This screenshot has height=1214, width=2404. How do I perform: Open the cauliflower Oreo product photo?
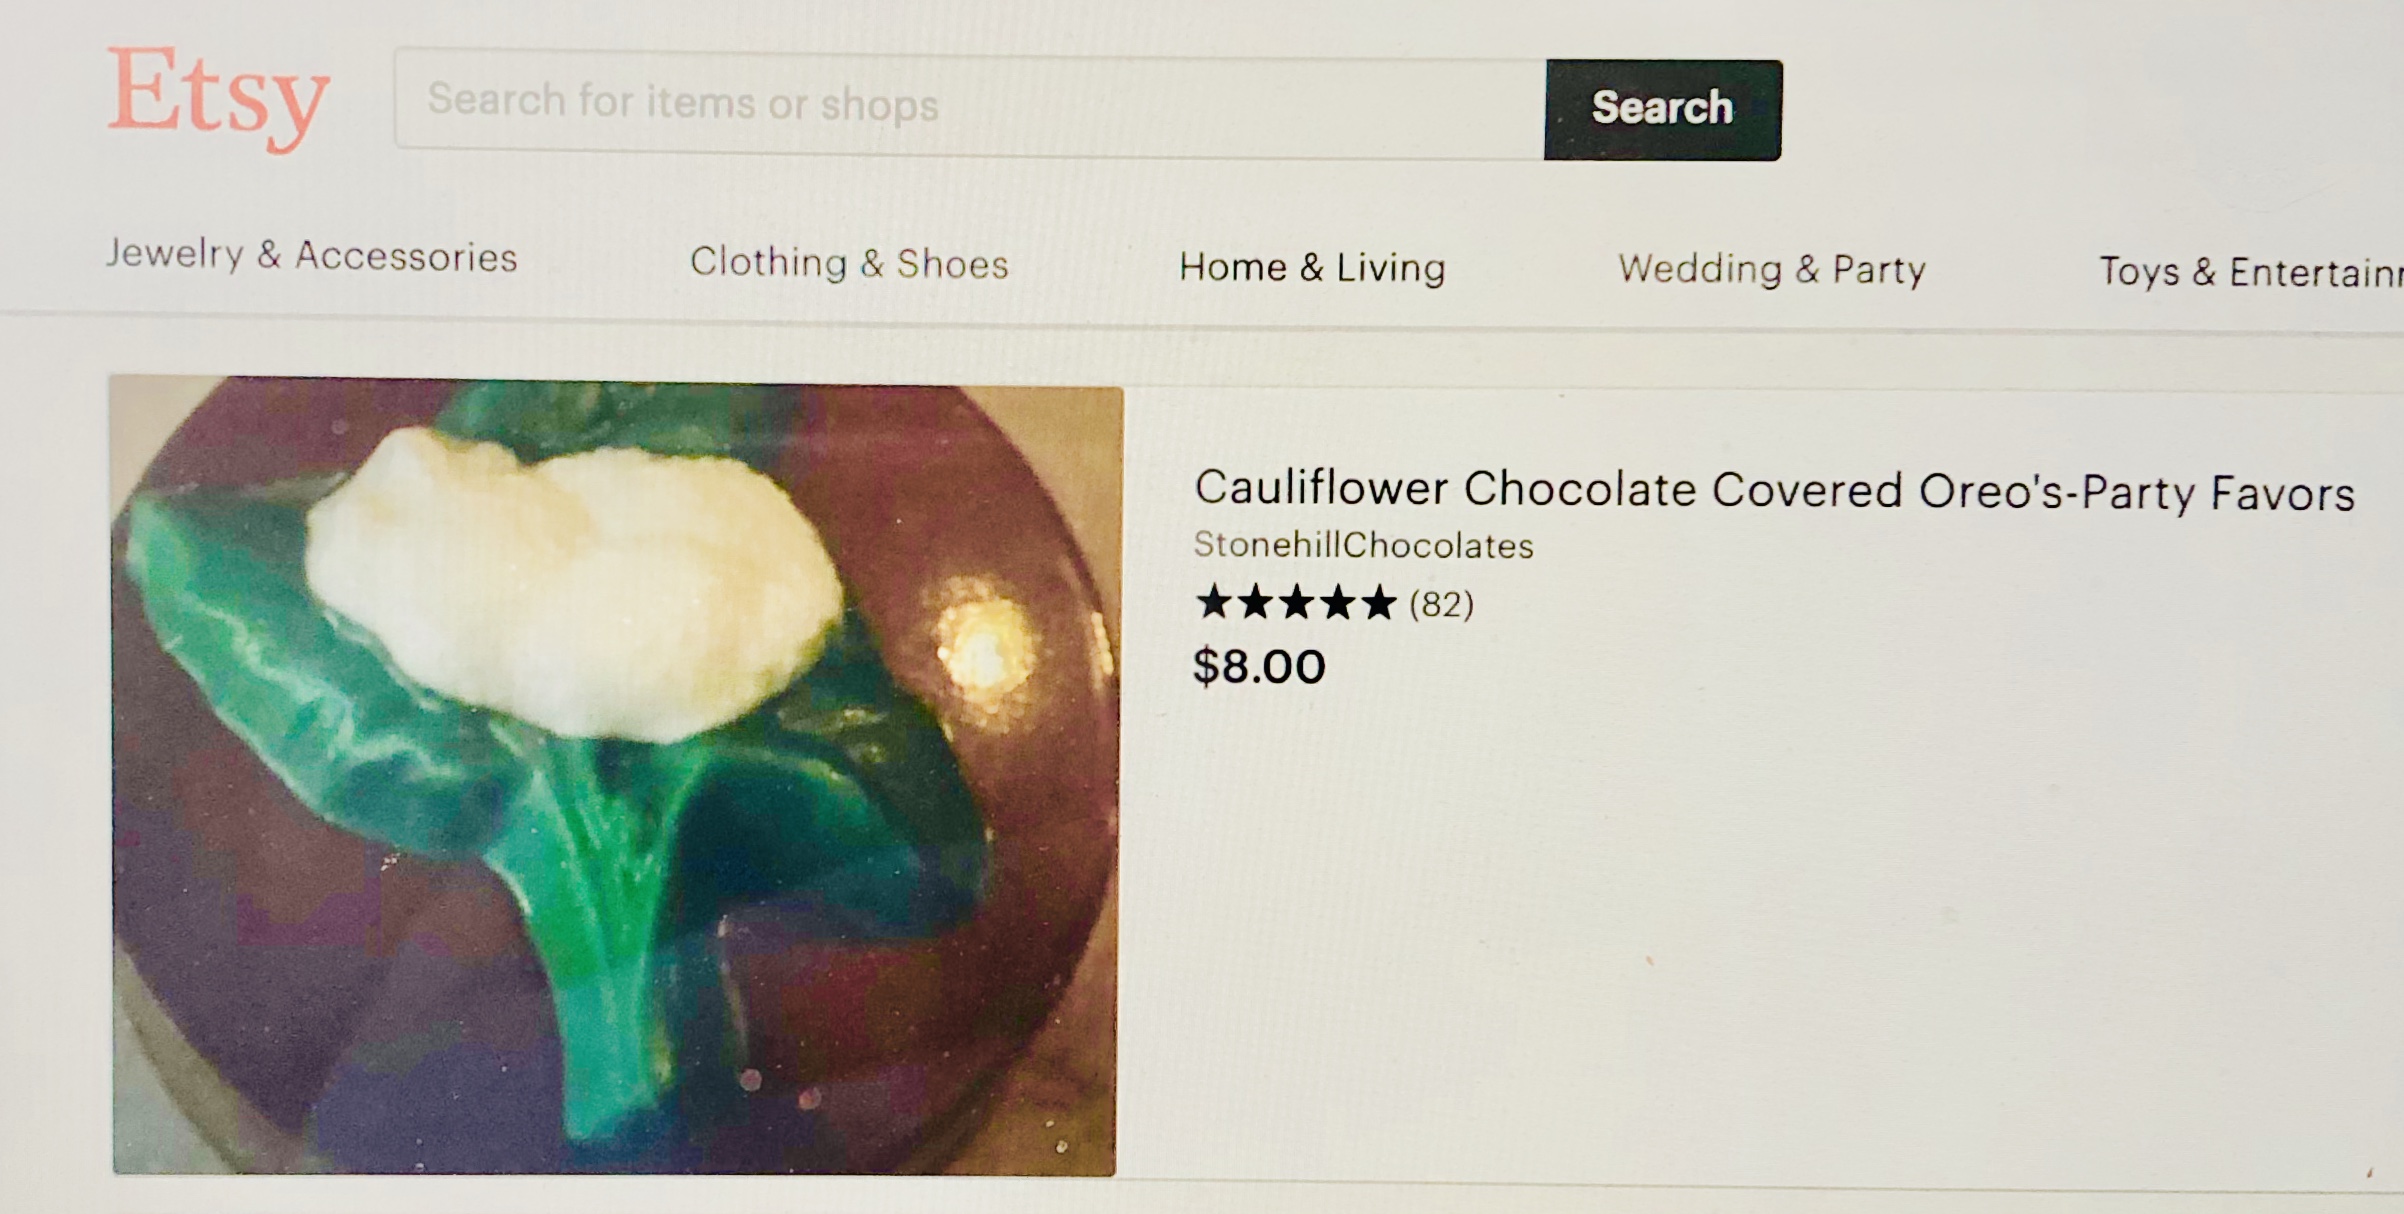tap(616, 776)
